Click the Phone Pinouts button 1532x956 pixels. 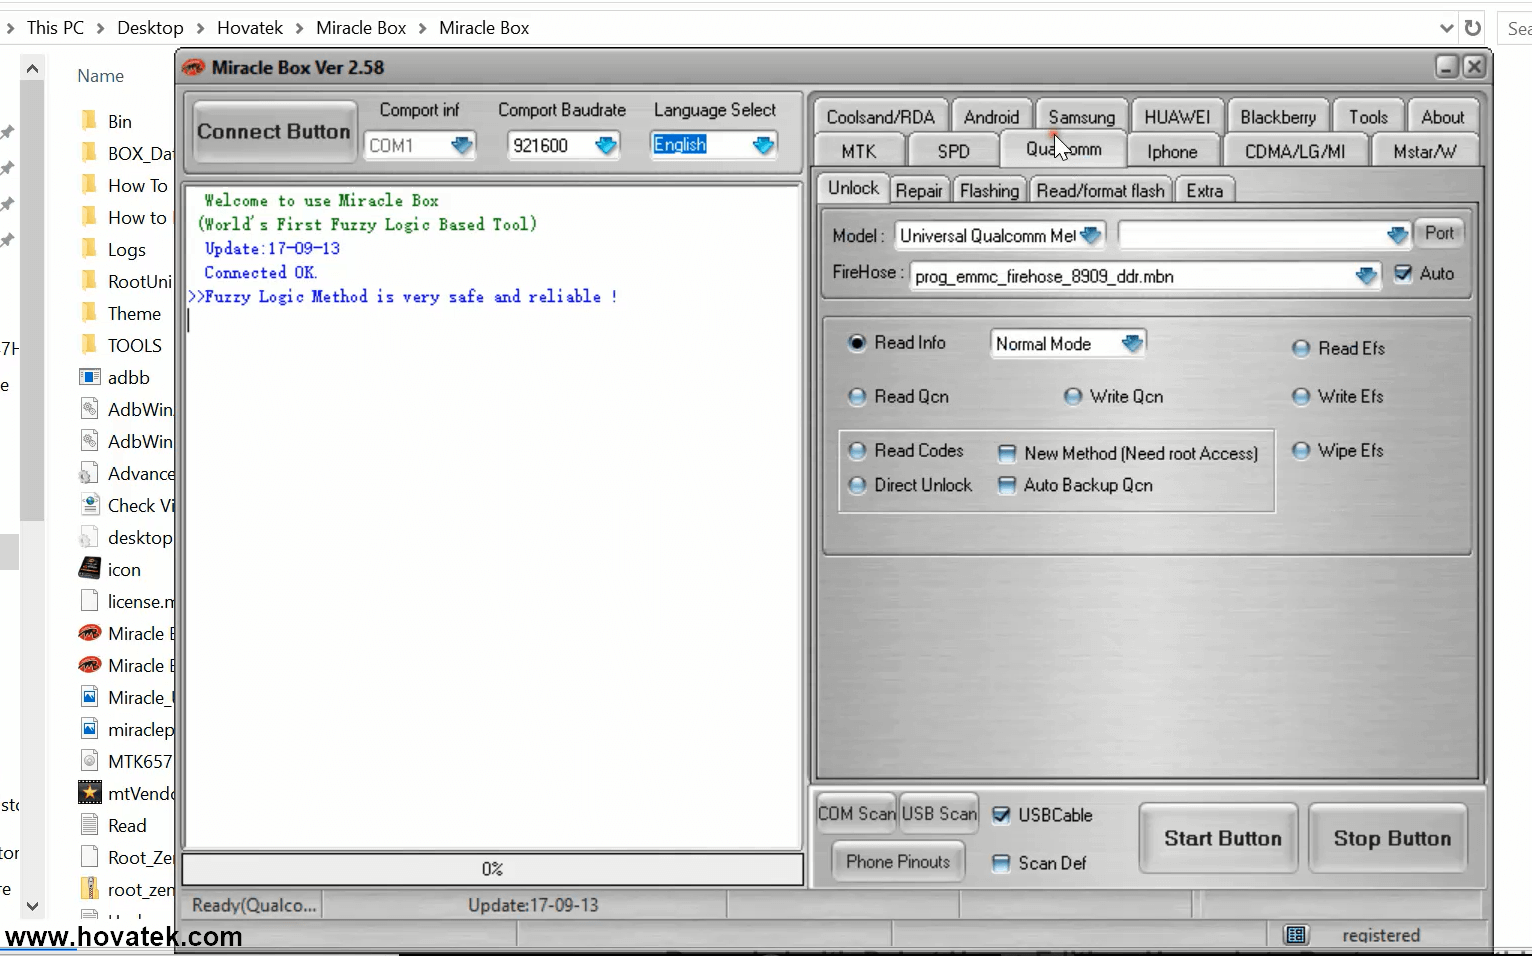897,862
